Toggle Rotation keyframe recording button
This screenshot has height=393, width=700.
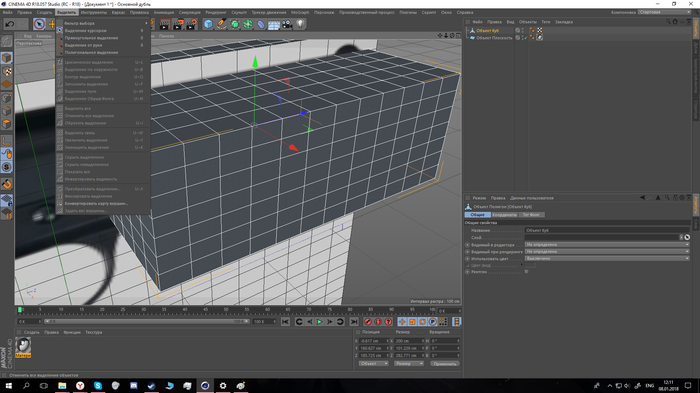(x=422, y=322)
